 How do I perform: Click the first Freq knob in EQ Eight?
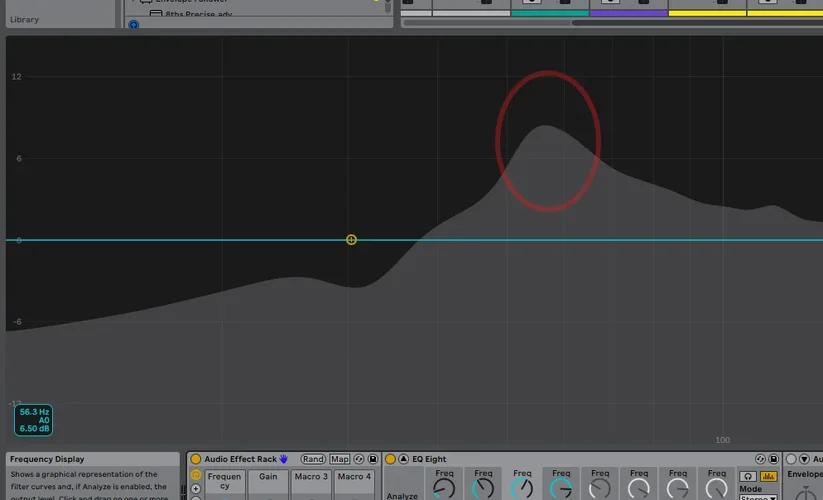pos(444,489)
